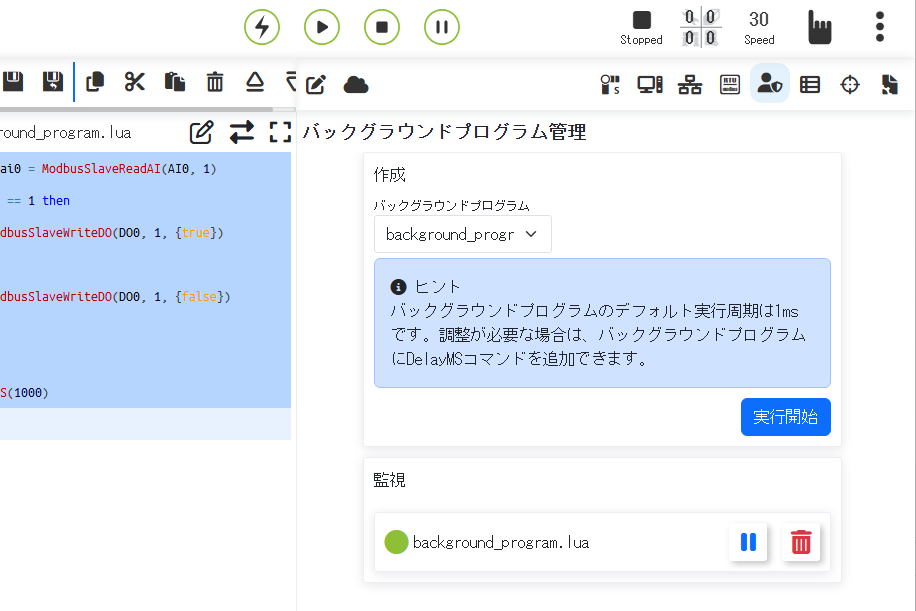Open the crosshair target icon
Screen dimensions: 916x611
click(849, 85)
